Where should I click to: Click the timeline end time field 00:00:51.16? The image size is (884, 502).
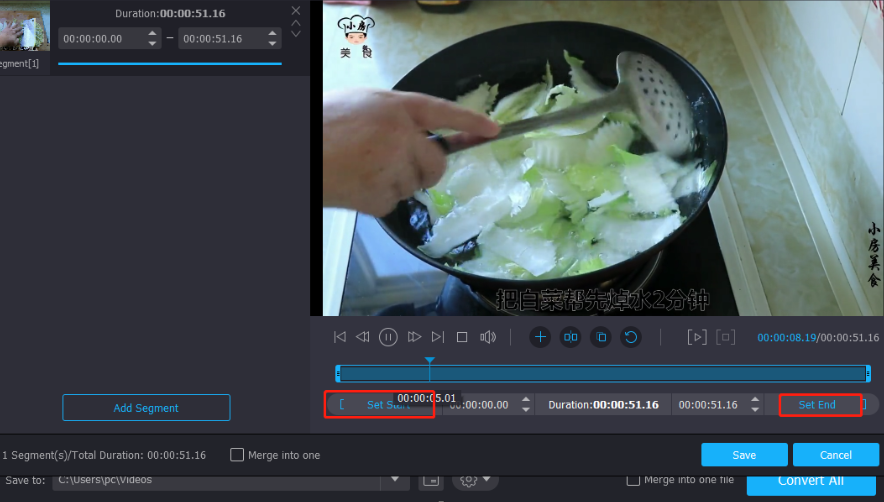[x=708, y=405]
